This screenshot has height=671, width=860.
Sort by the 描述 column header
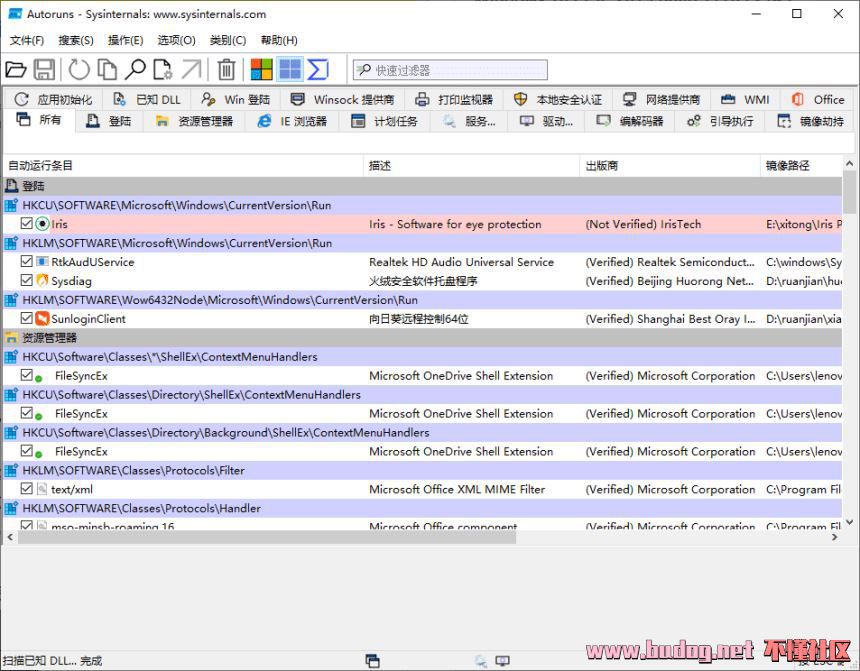pyautogui.click(x=380, y=165)
